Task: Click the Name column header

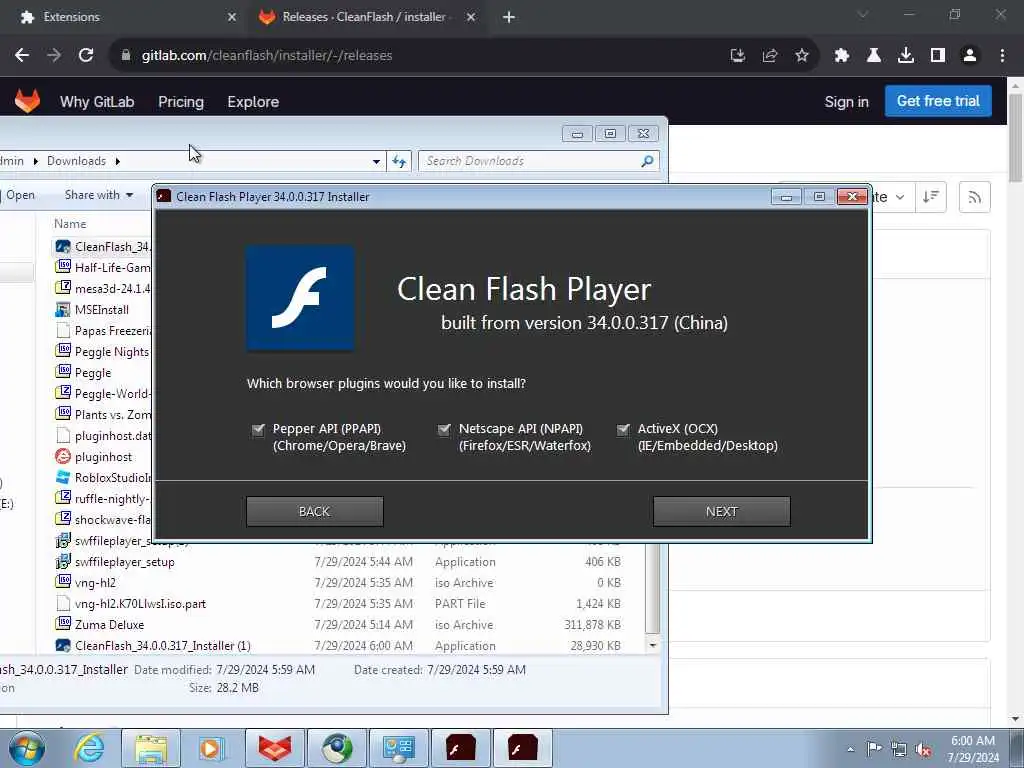Action: (x=70, y=224)
